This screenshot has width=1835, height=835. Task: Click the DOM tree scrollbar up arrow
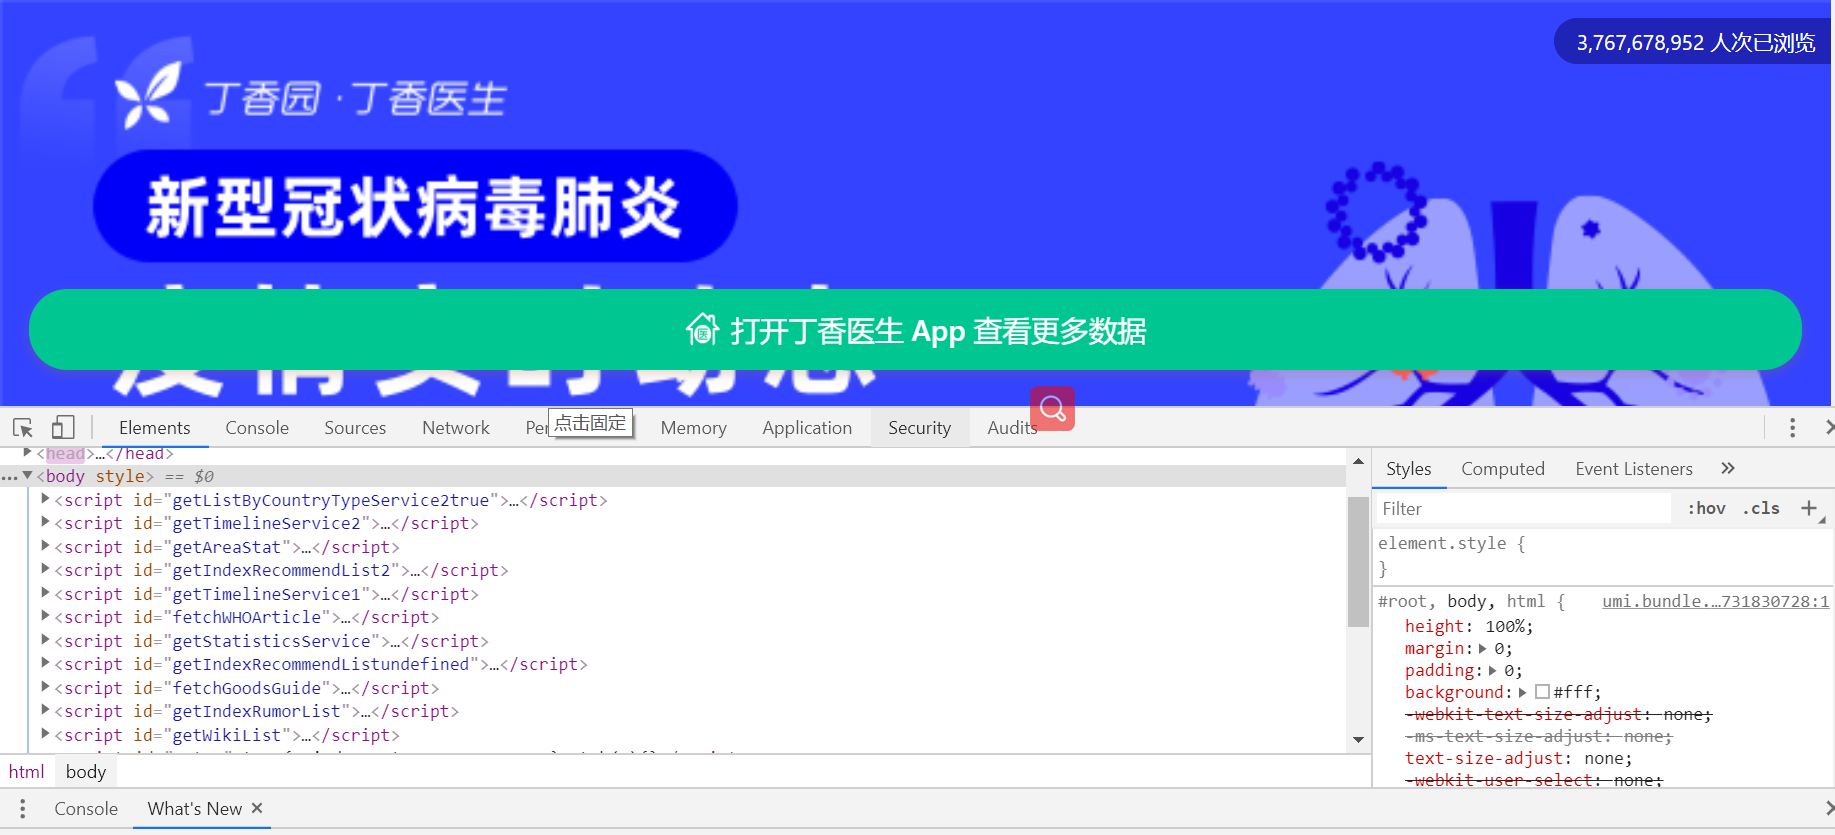click(x=1358, y=461)
